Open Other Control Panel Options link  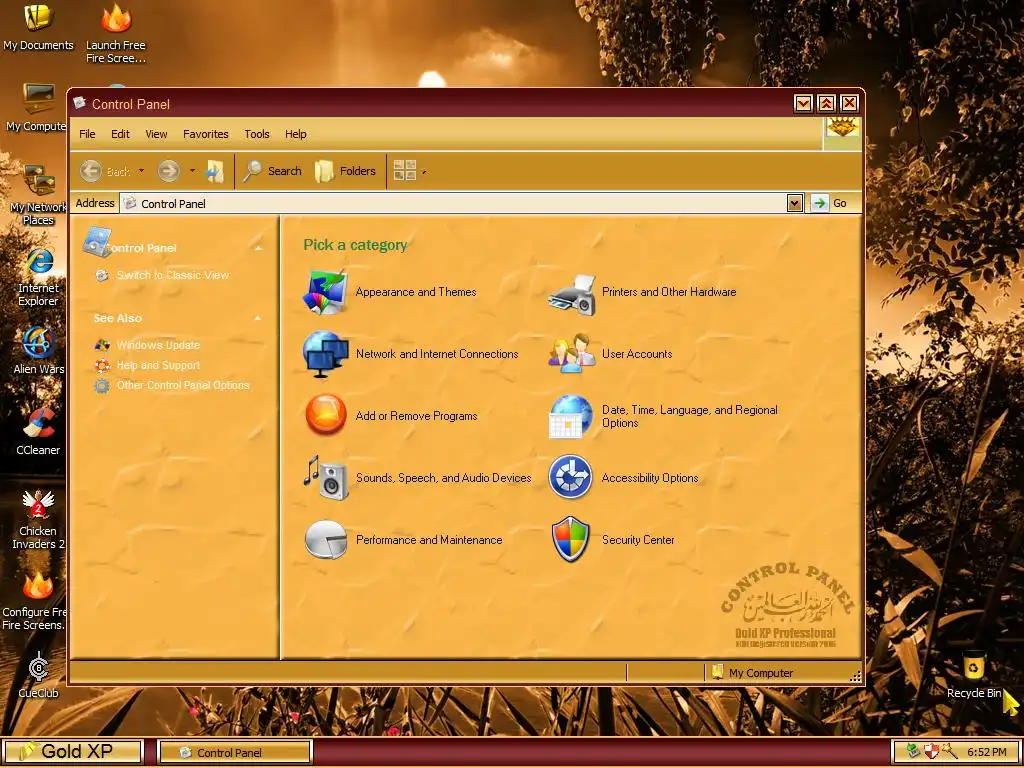[x=183, y=385]
